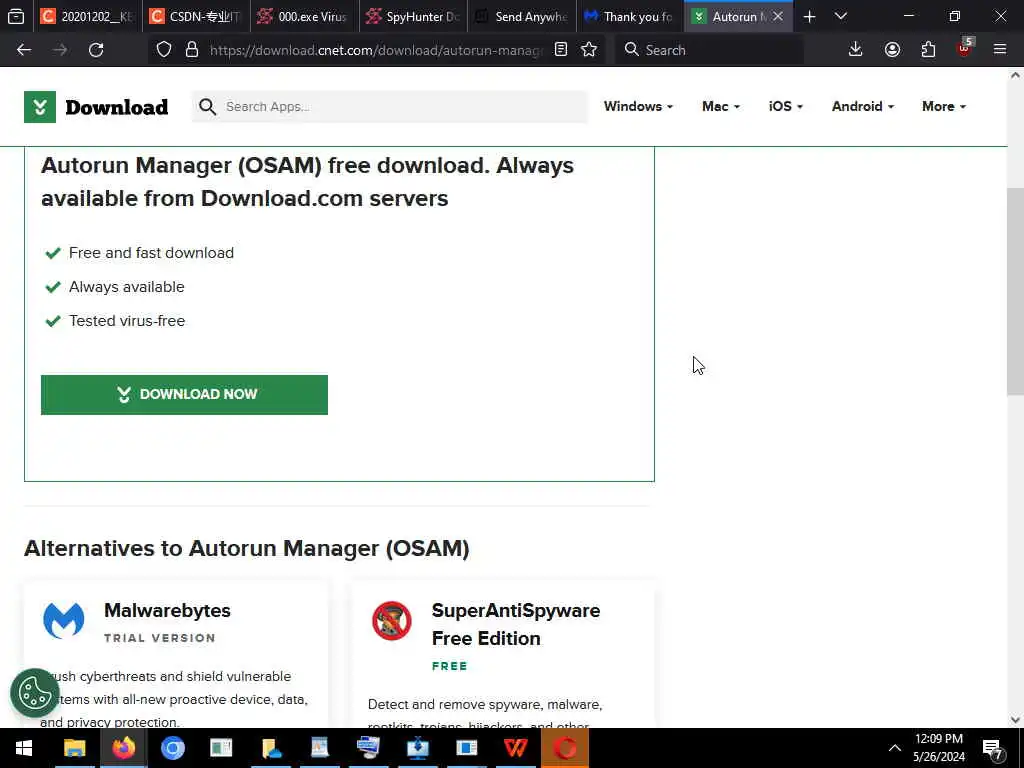The height and width of the screenshot is (768, 1024).
Task: Reload the current page
Action: point(96,50)
